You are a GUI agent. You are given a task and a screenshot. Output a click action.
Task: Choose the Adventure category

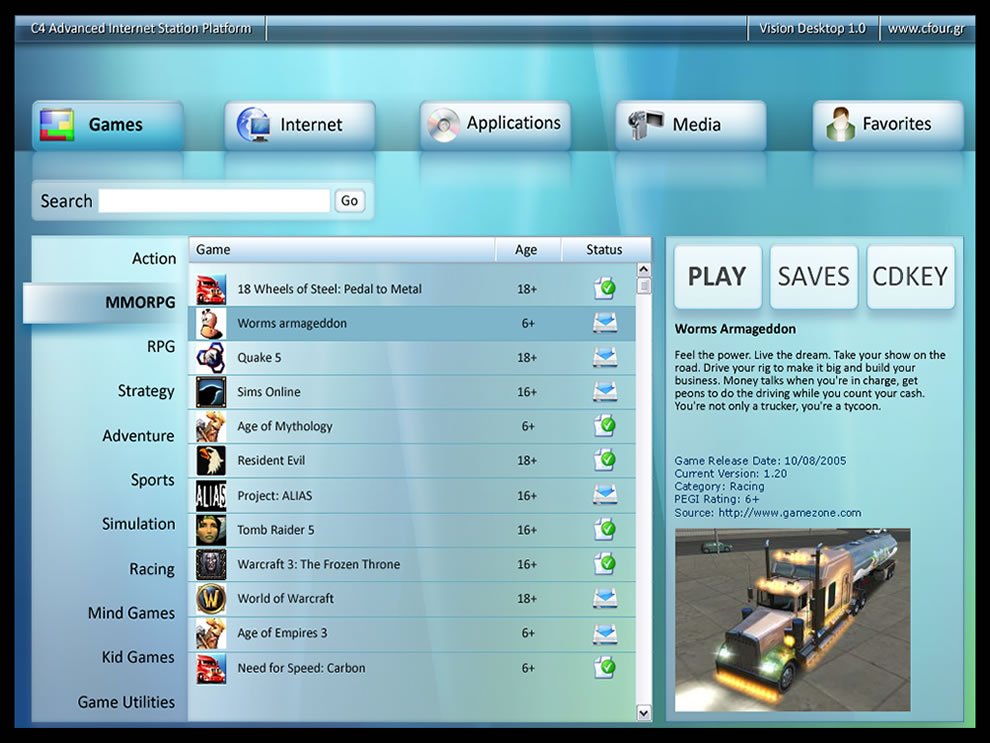138,436
